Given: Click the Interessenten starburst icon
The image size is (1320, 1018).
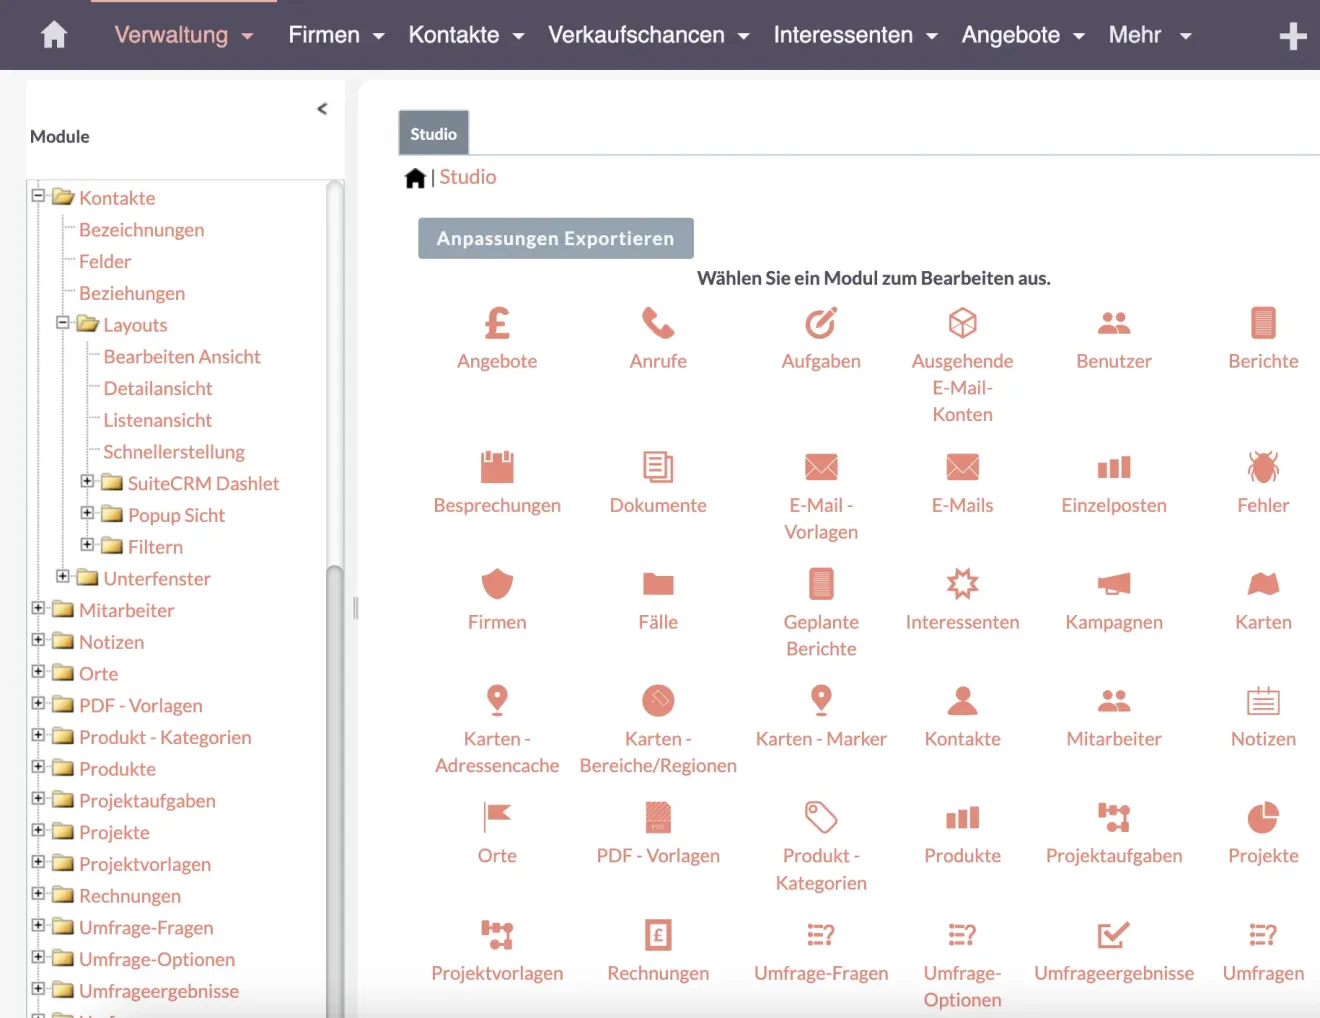Looking at the screenshot, I should pos(962,583).
